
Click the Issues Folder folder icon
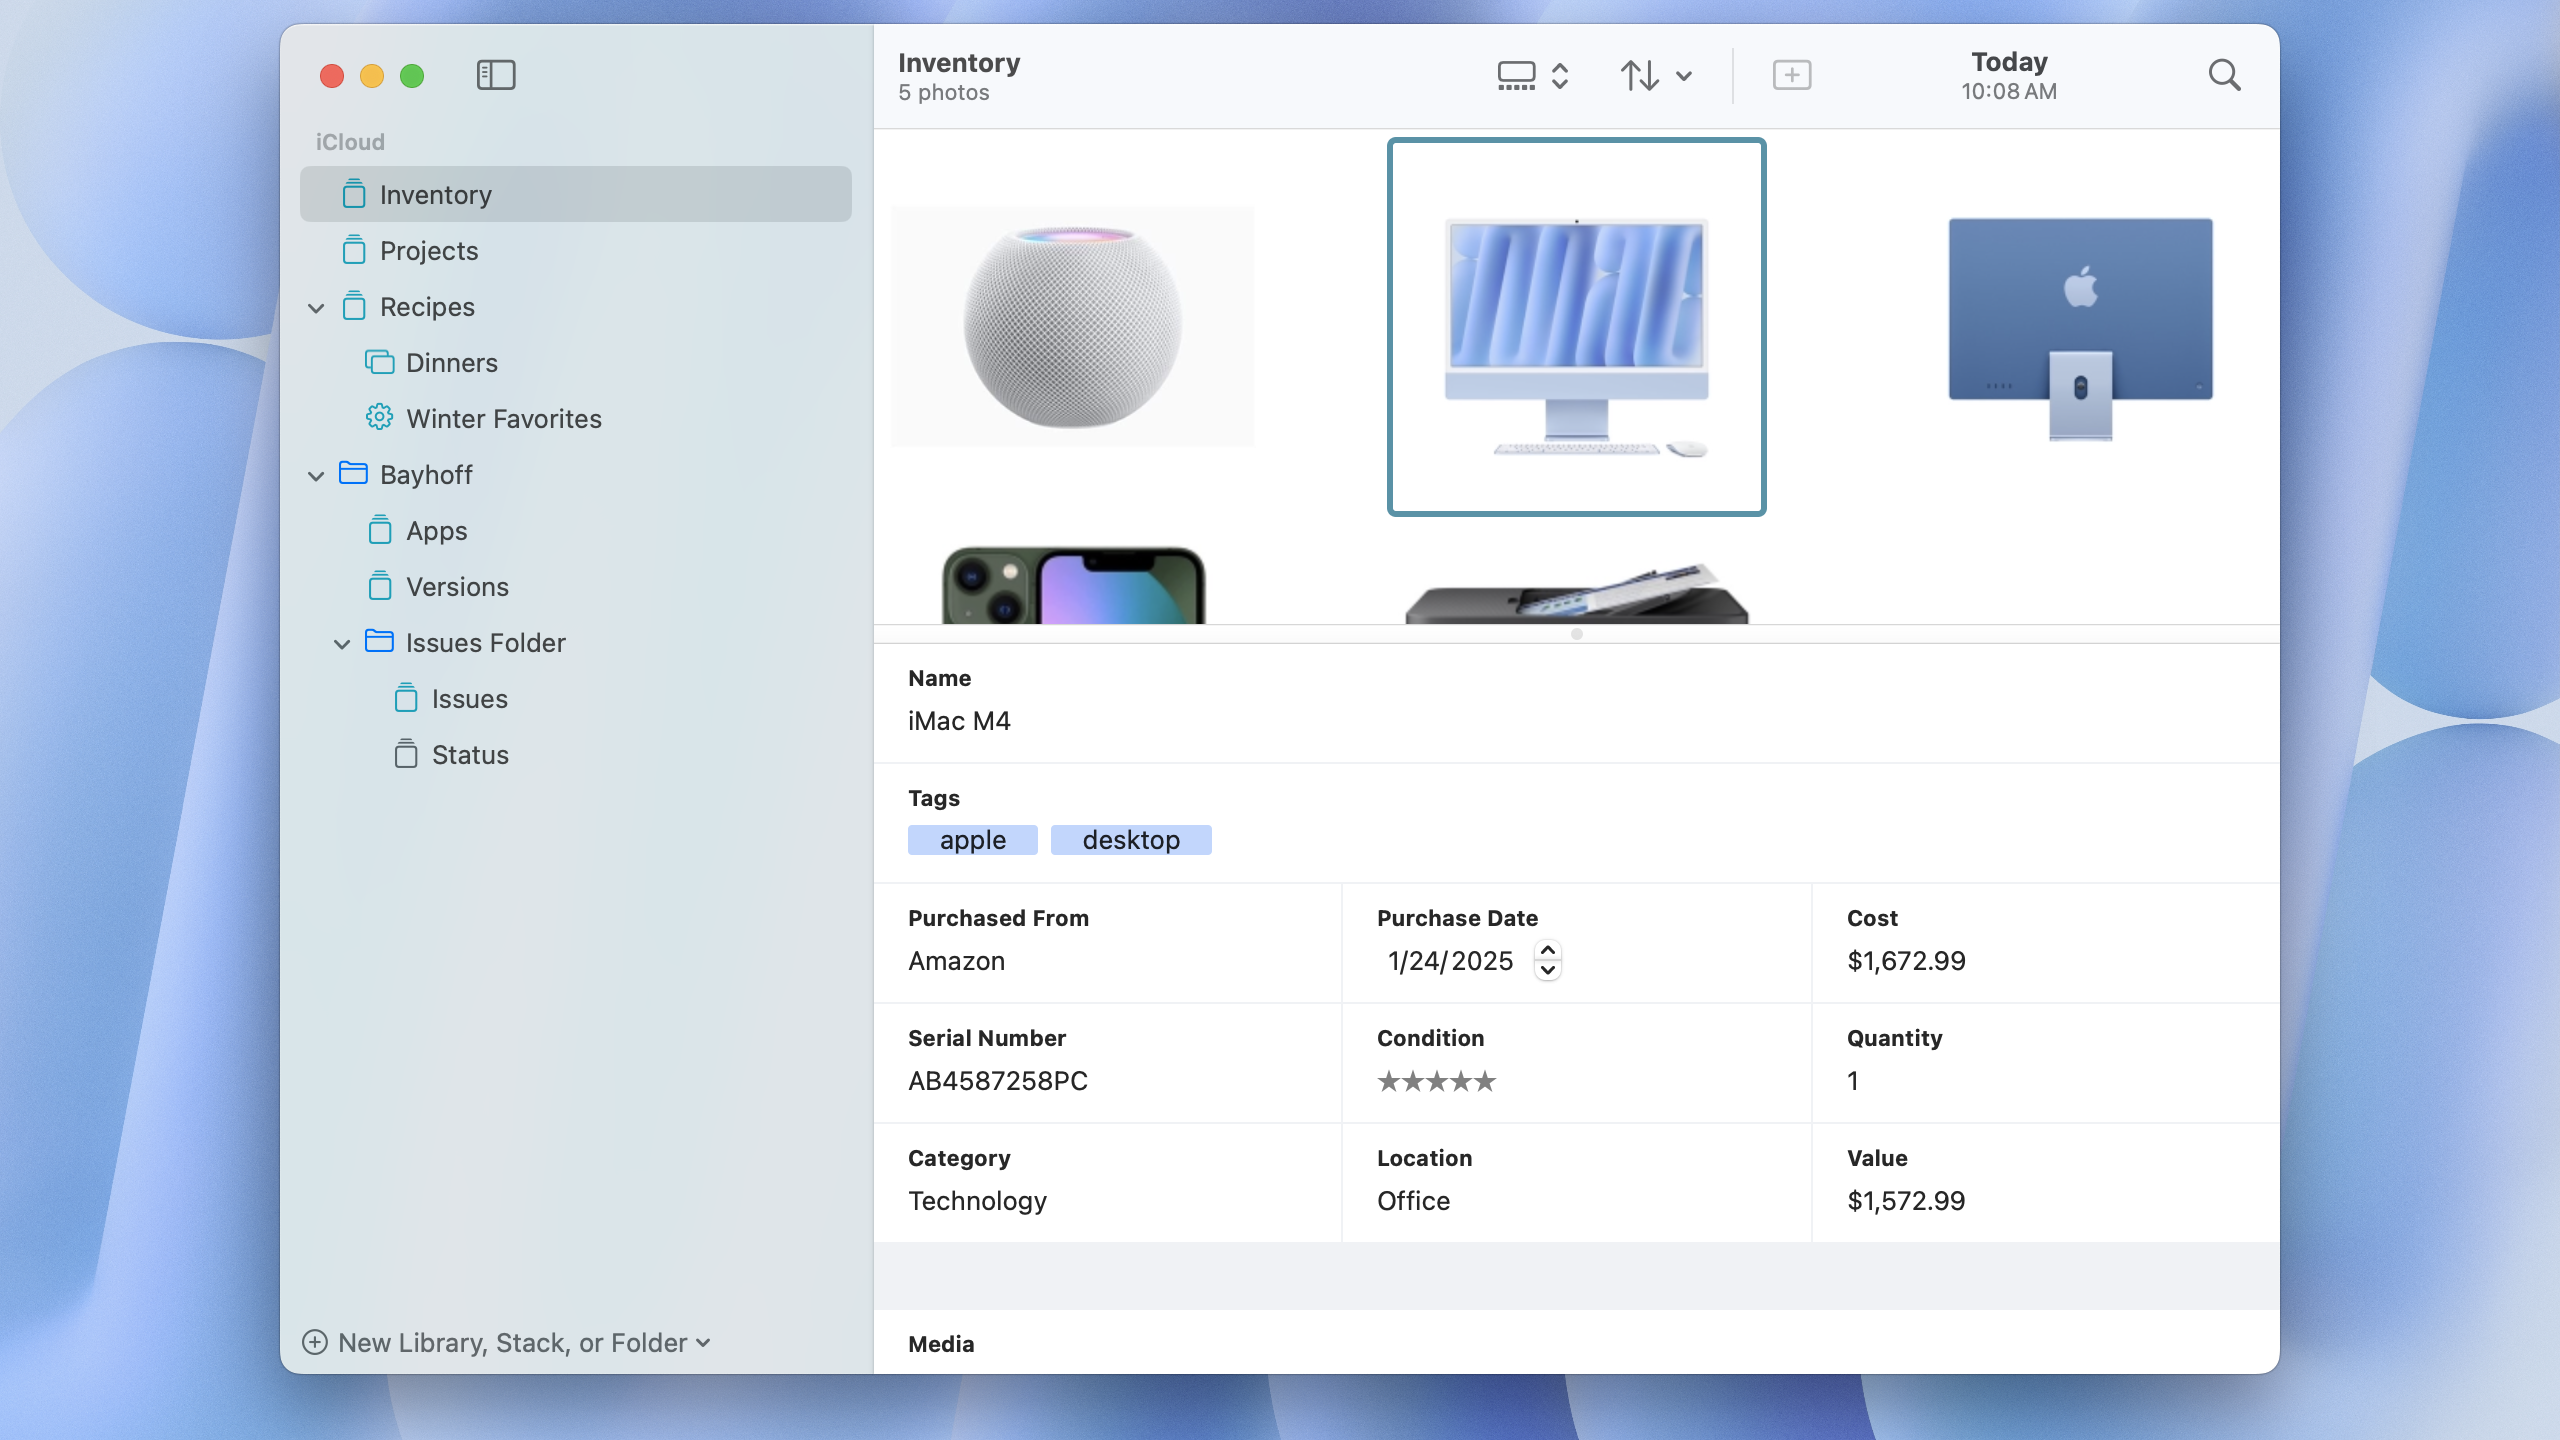[380, 641]
